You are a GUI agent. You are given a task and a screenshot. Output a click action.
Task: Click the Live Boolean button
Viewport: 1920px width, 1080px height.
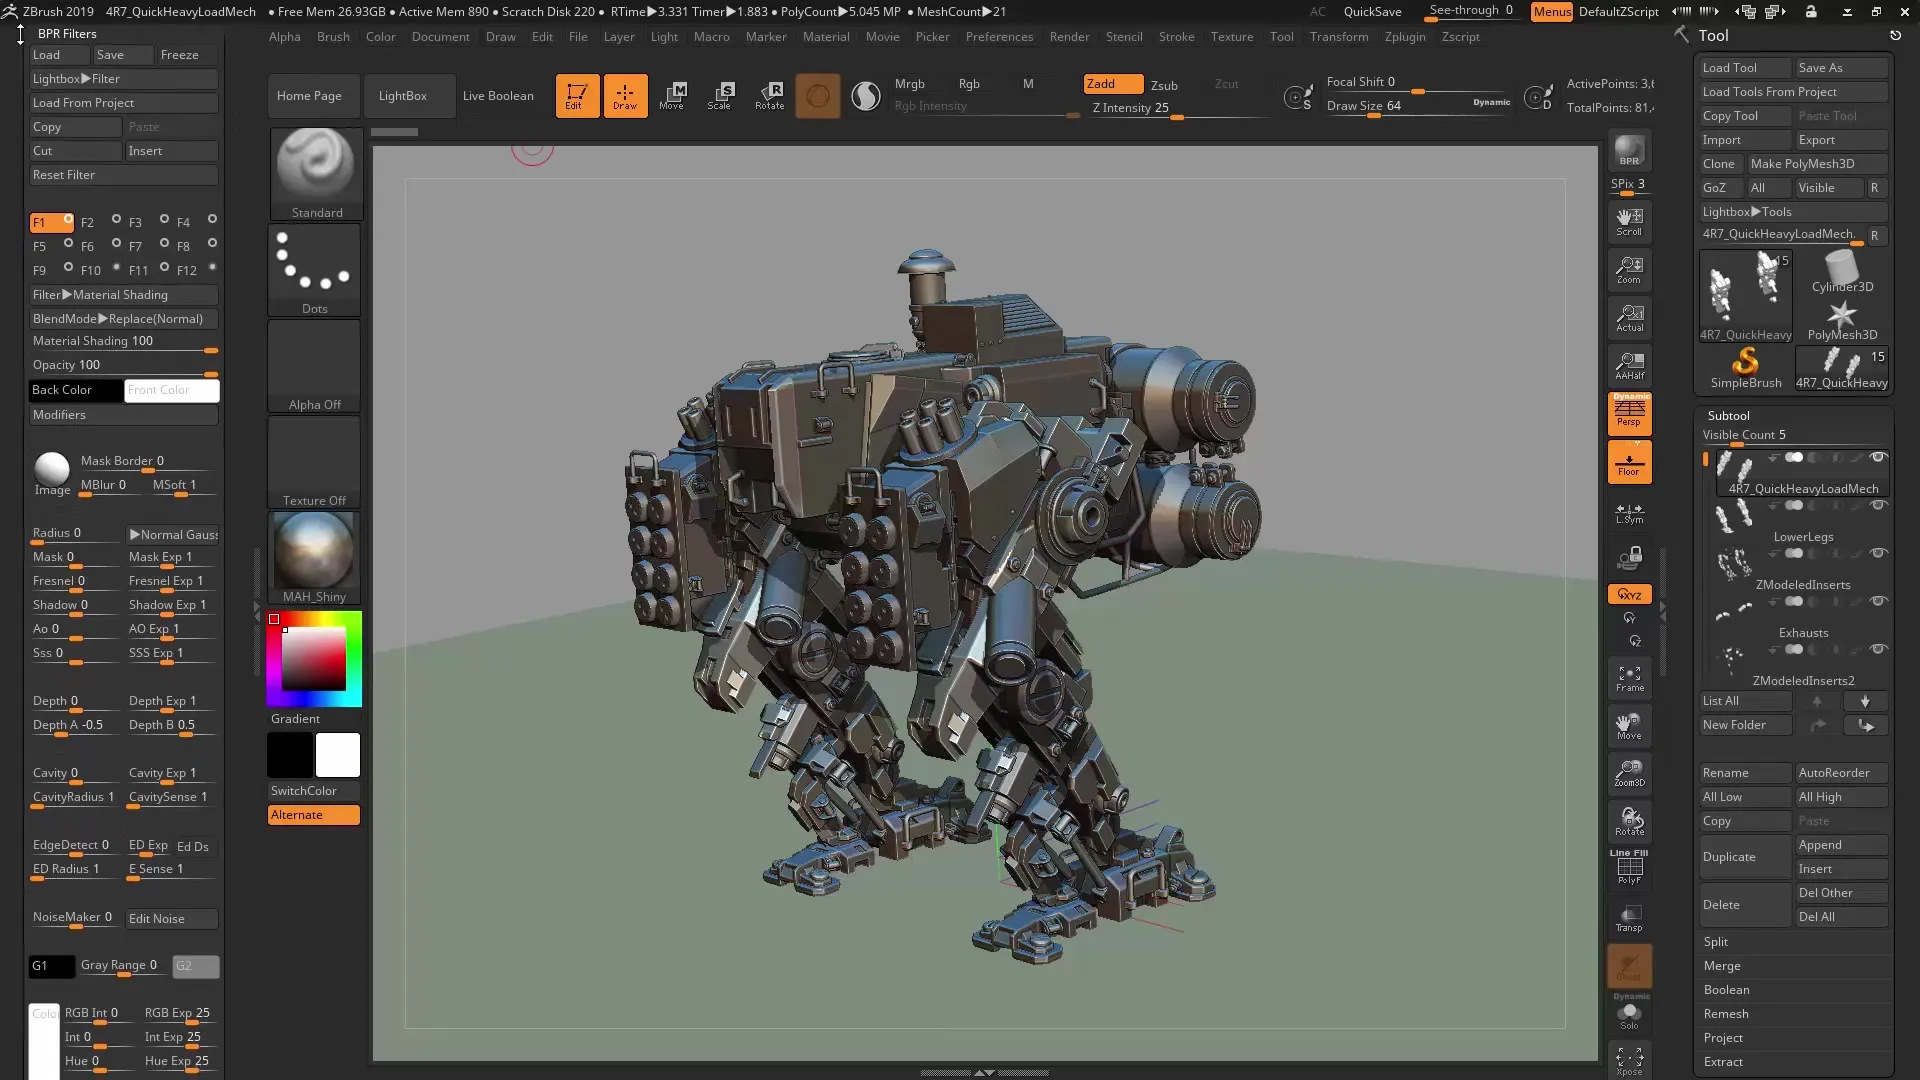[498, 96]
